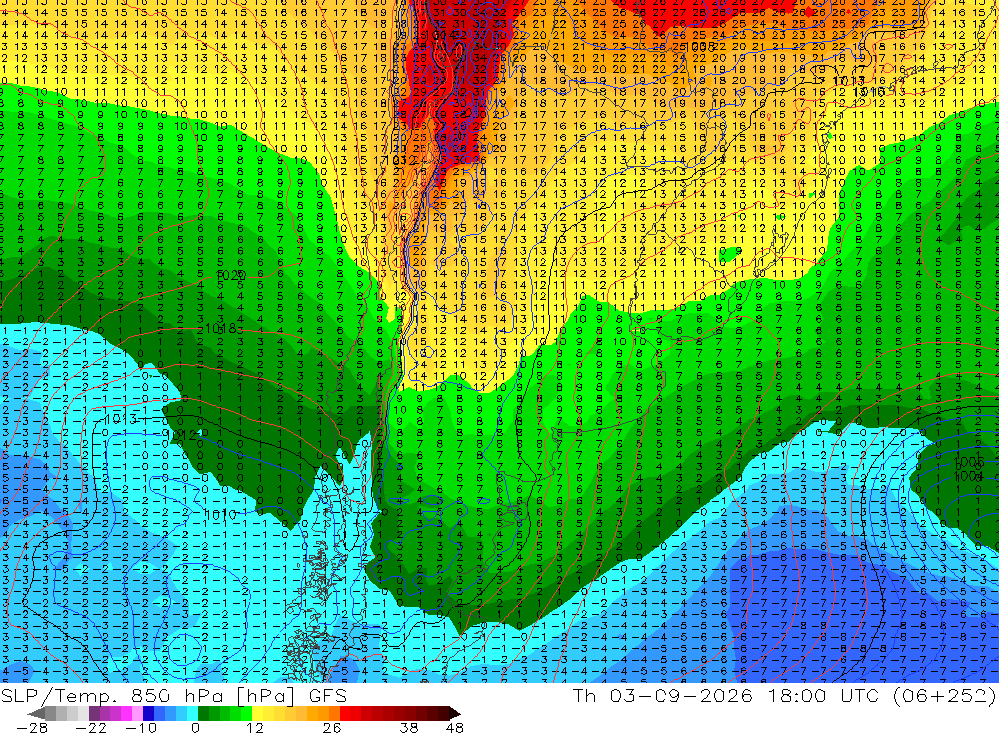
Task: Click the 48 value on the color scale
Action: click(x=454, y=727)
